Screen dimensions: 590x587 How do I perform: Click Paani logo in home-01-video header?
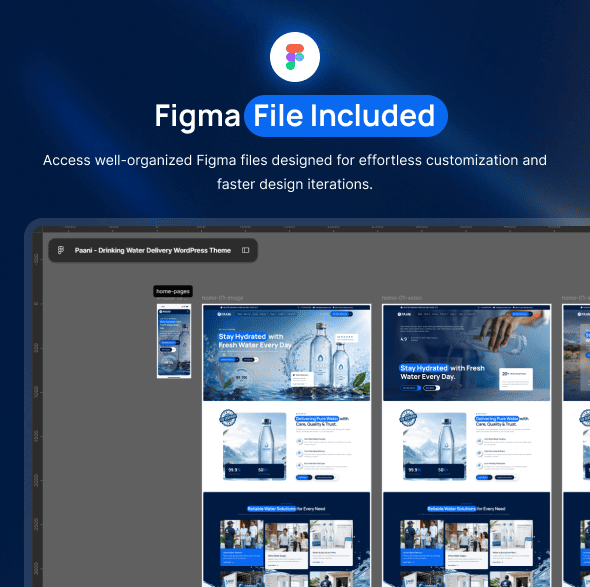(x=404, y=314)
